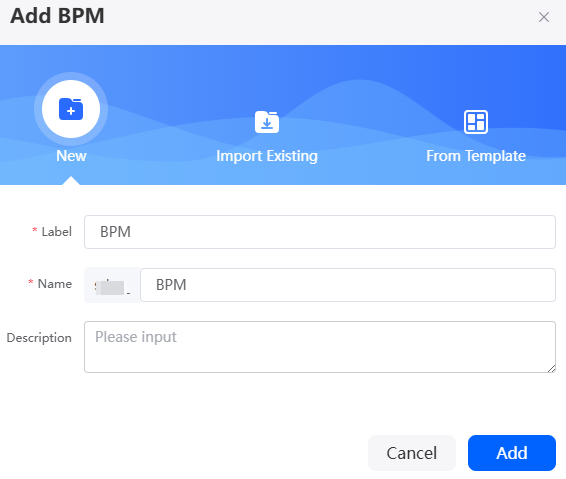Cancel the Add BPM dialog

click(412, 453)
